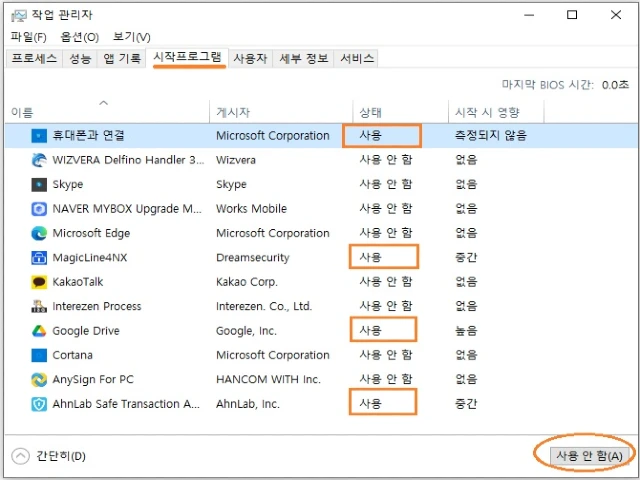This screenshot has width=640, height=480.
Task: Sort by the 게시자 column header
Action: click(x=281, y=112)
